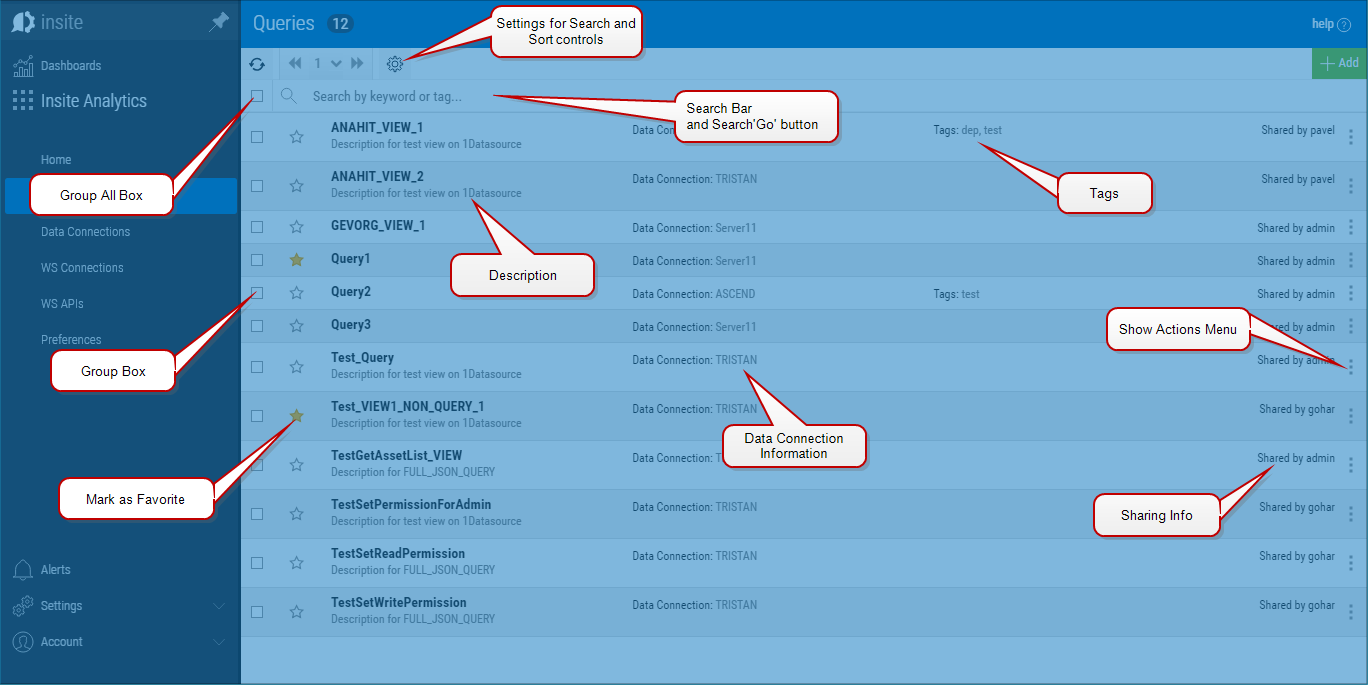Refresh the queries list
This screenshot has height=685, width=1368.
pyautogui.click(x=258, y=63)
